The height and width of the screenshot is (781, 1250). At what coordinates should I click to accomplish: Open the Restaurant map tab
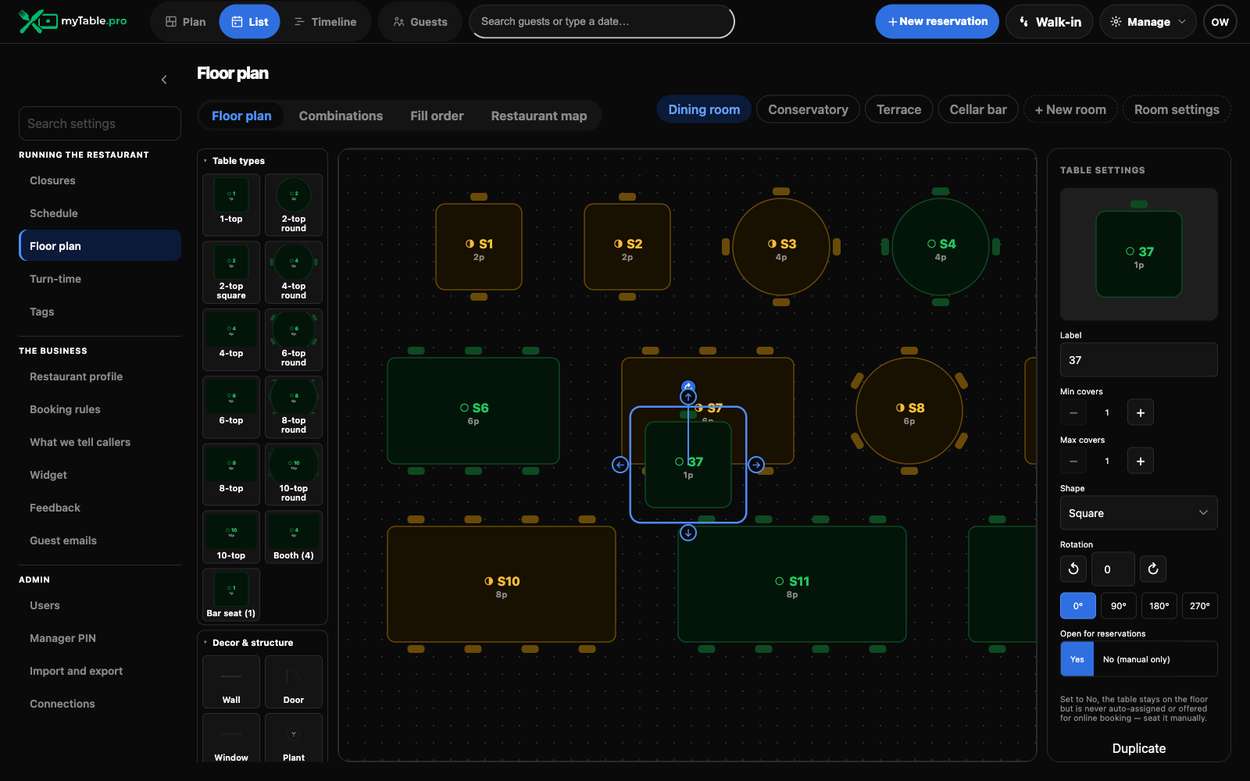539,116
